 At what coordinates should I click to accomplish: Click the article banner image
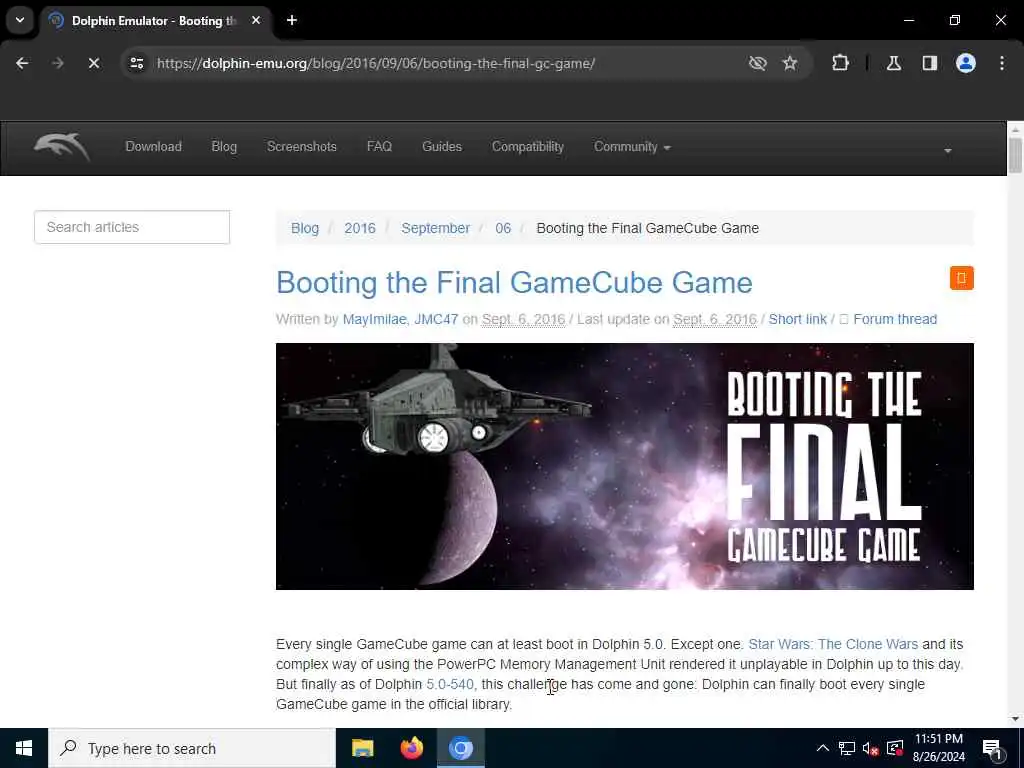click(x=624, y=466)
